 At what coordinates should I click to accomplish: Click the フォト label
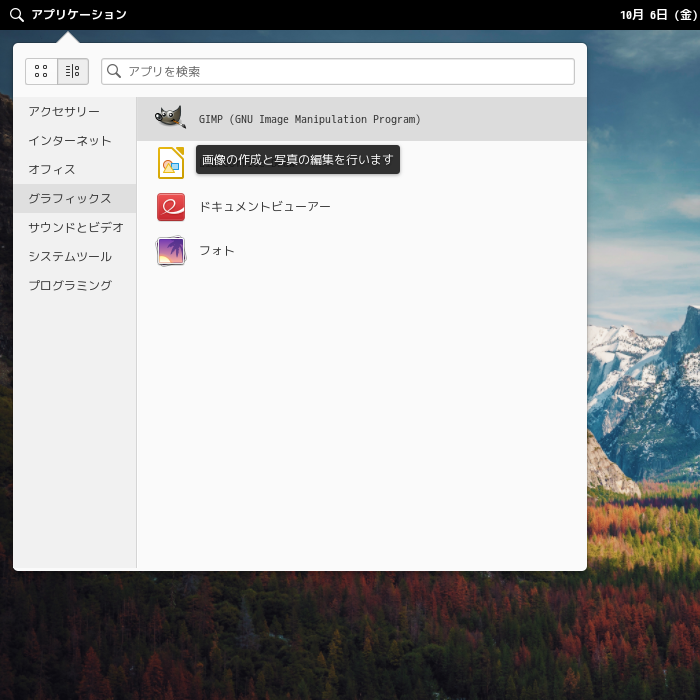pyautogui.click(x=217, y=251)
